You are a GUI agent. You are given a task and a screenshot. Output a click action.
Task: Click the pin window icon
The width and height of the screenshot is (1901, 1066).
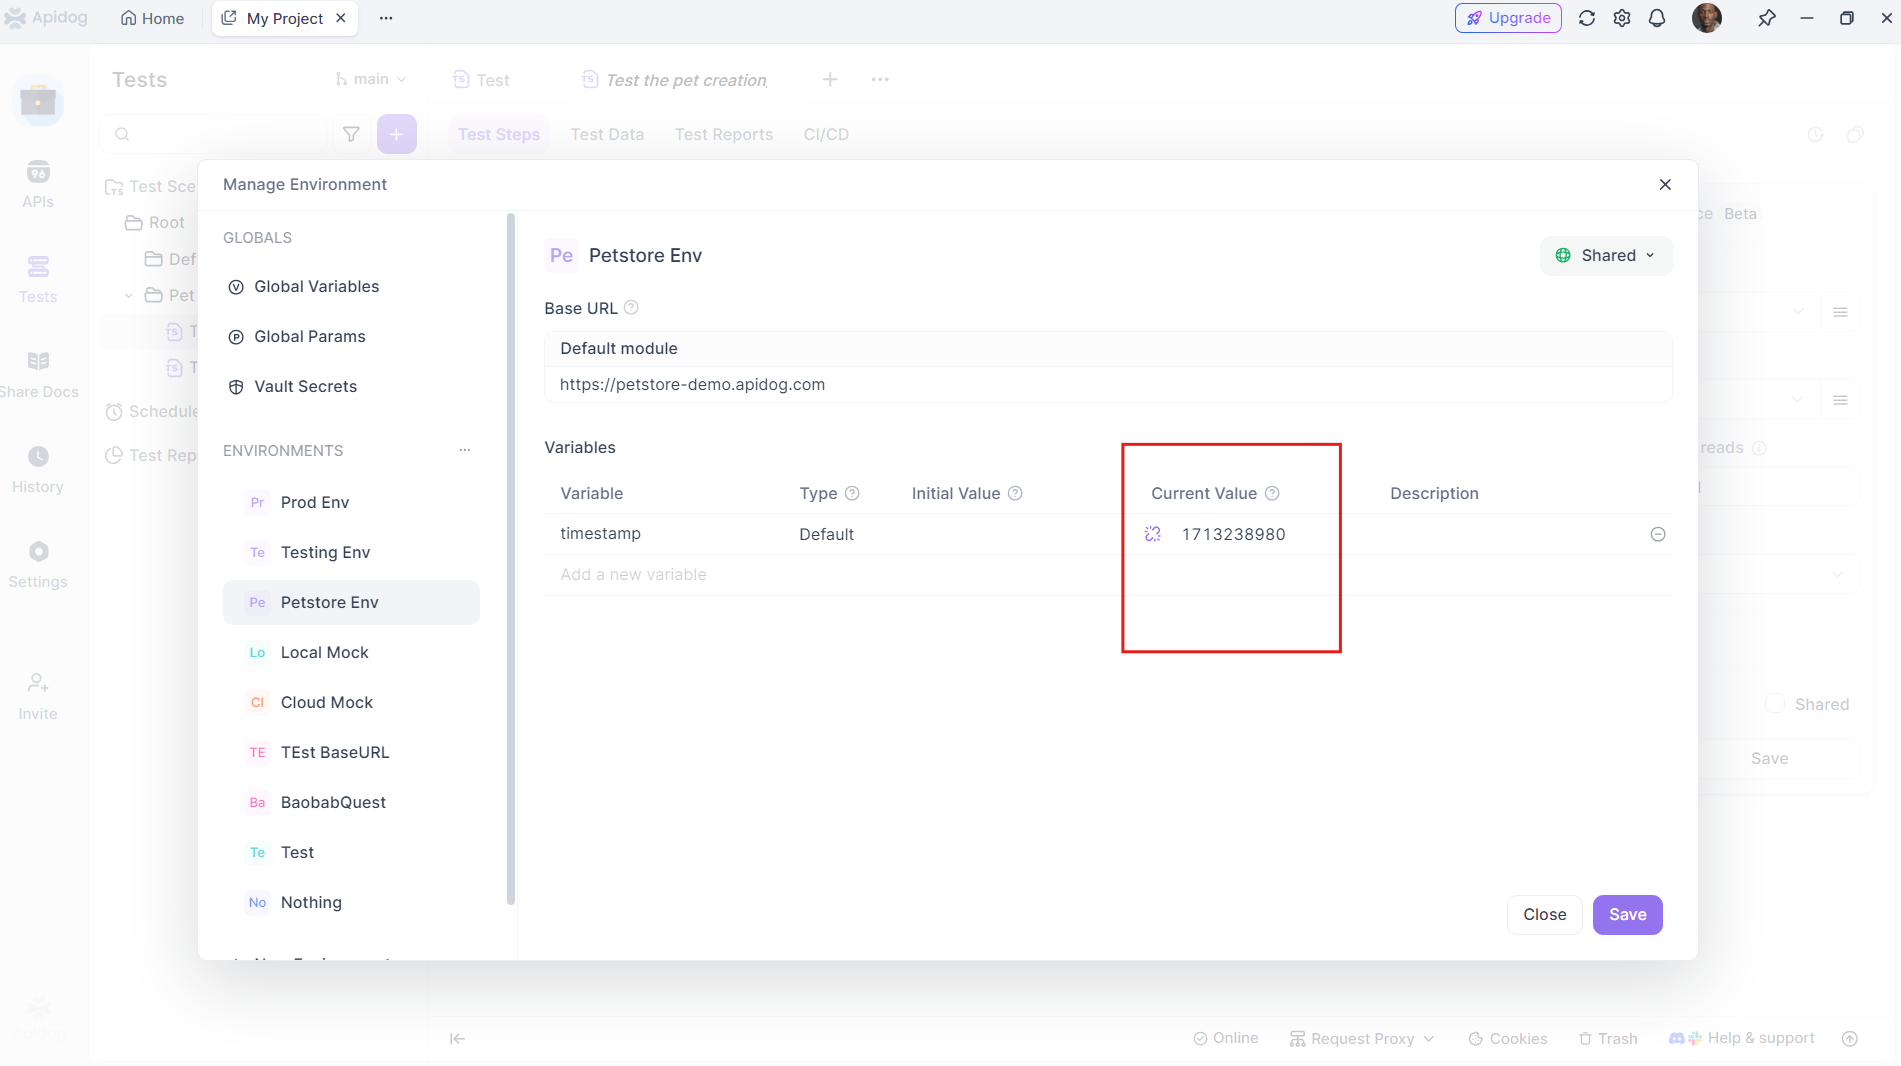pyautogui.click(x=1767, y=18)
